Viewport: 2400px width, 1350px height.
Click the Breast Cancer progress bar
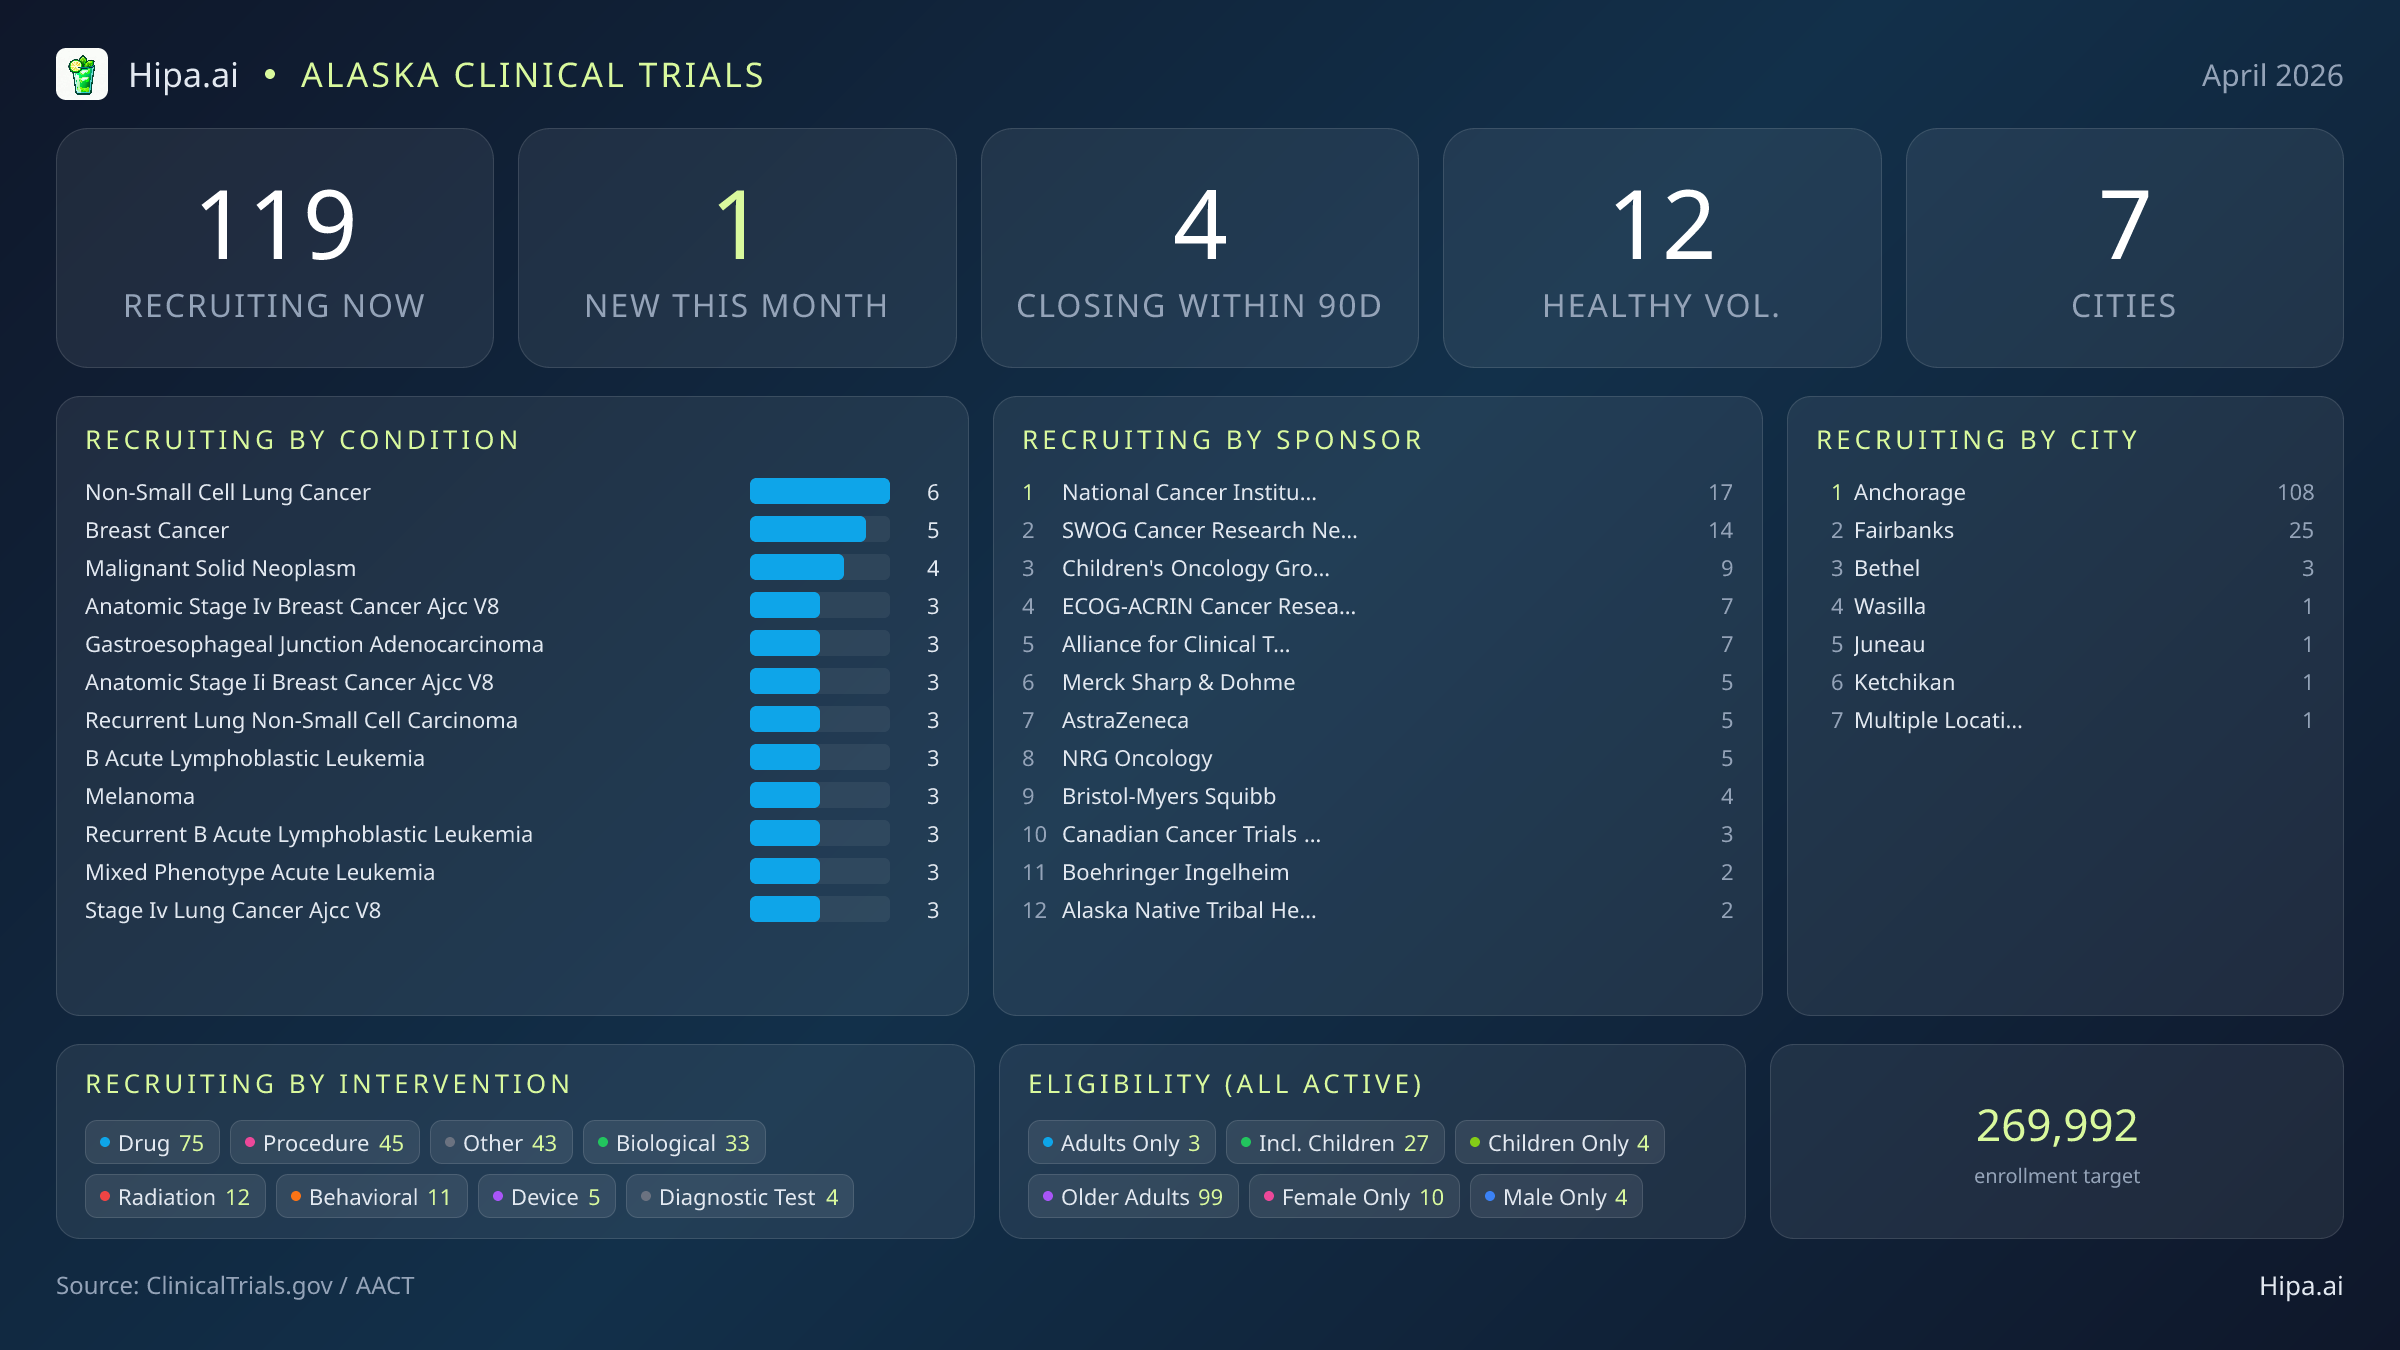[820, 529]
